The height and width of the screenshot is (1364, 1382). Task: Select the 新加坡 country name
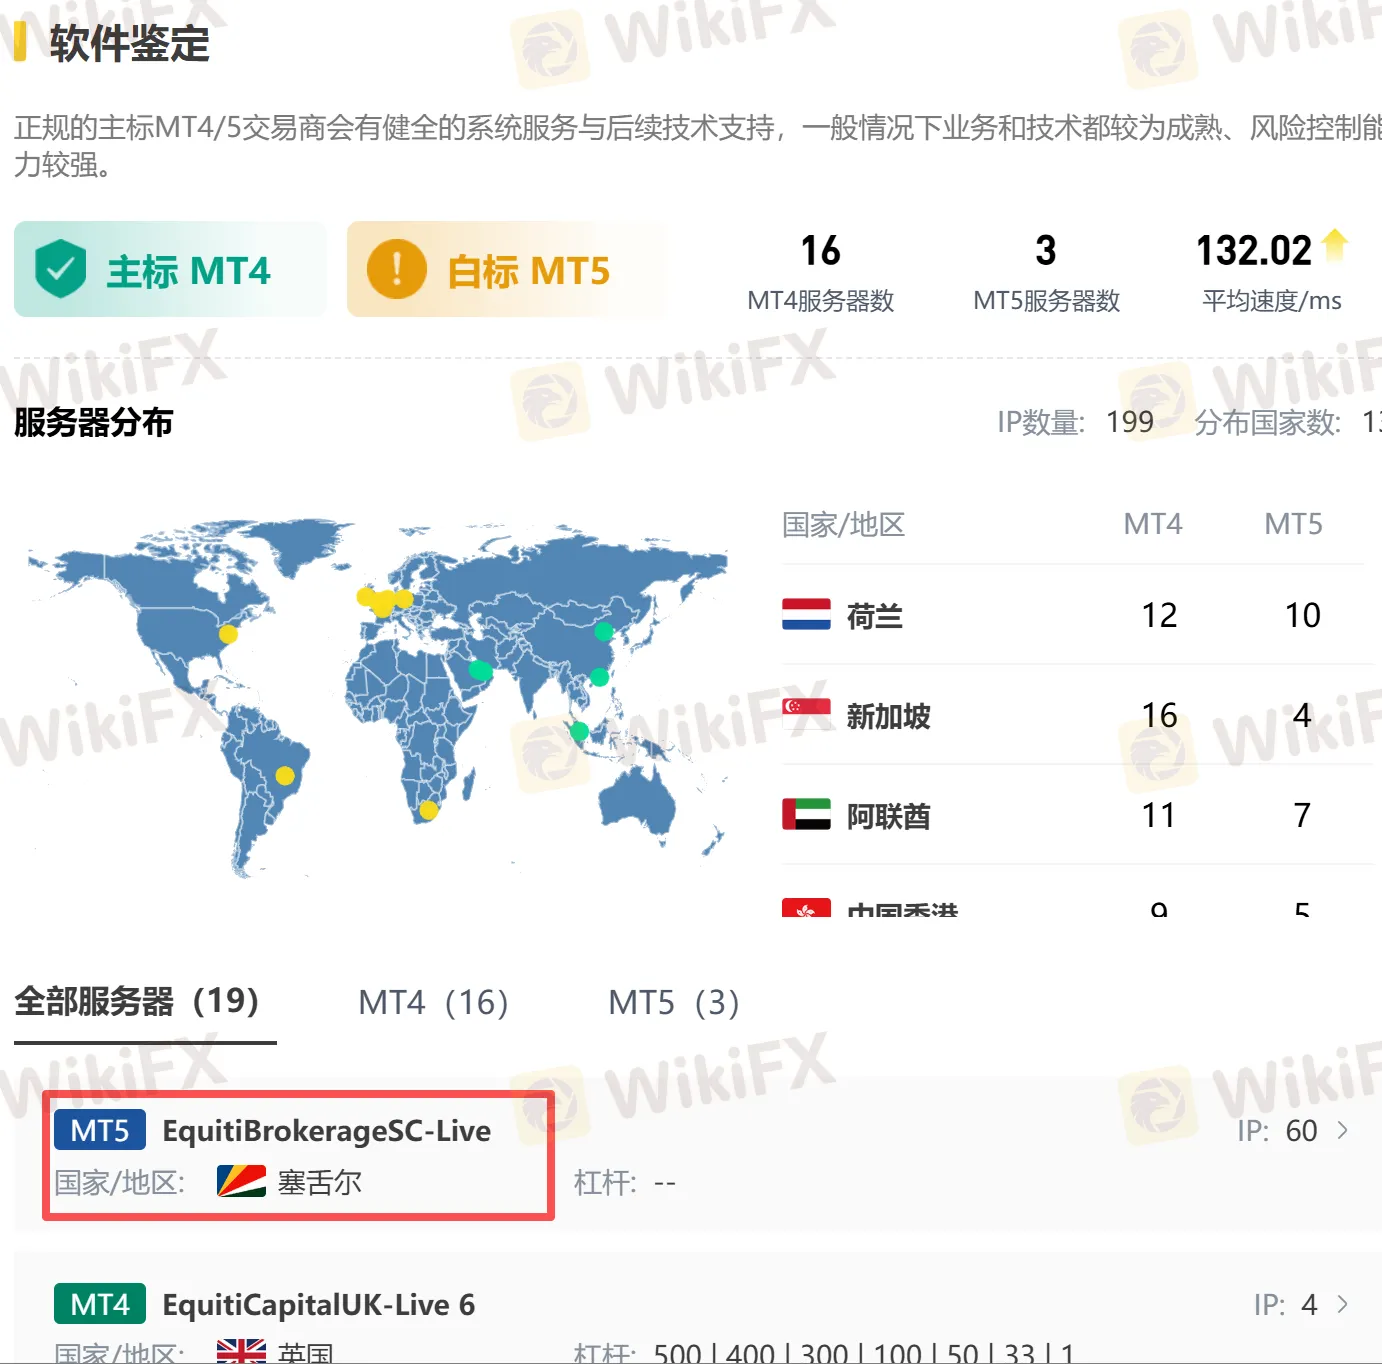(889, 716)
